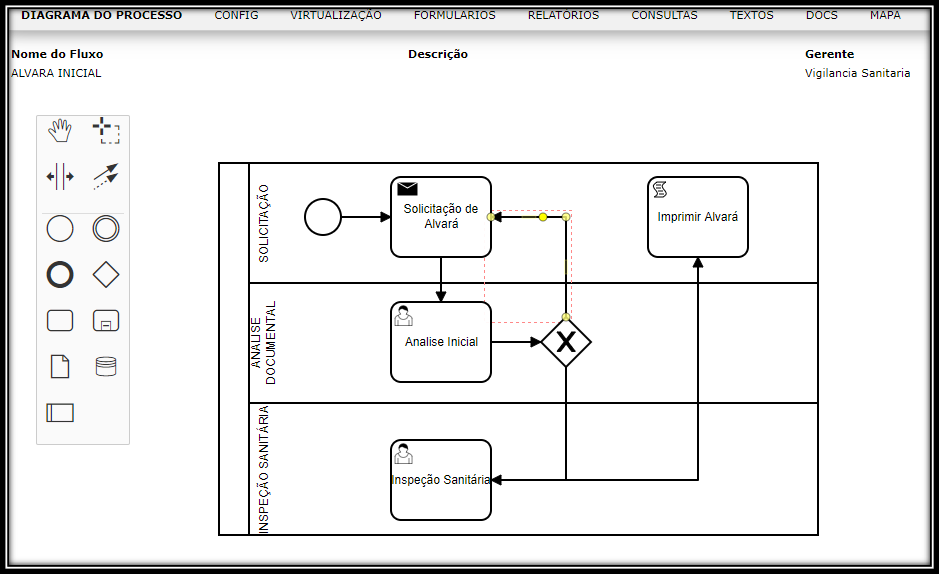939x574 pixels.
Task: Activate the Lasso selection tool
Action: (x=106, y=131)
